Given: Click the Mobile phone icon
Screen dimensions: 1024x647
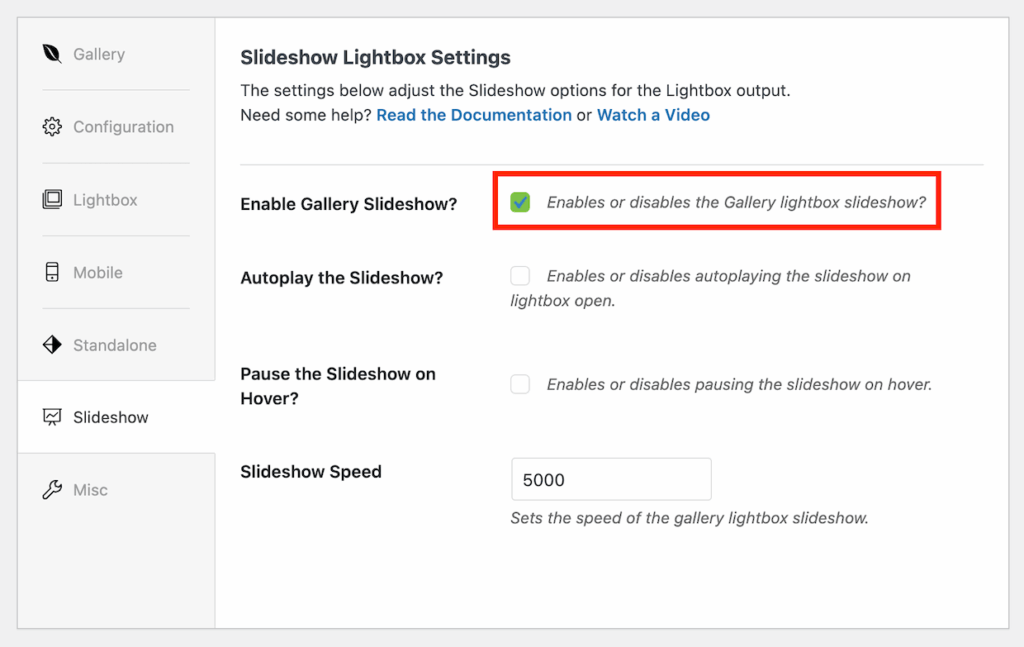Looking at the screenshot, I should click(52, 272).
